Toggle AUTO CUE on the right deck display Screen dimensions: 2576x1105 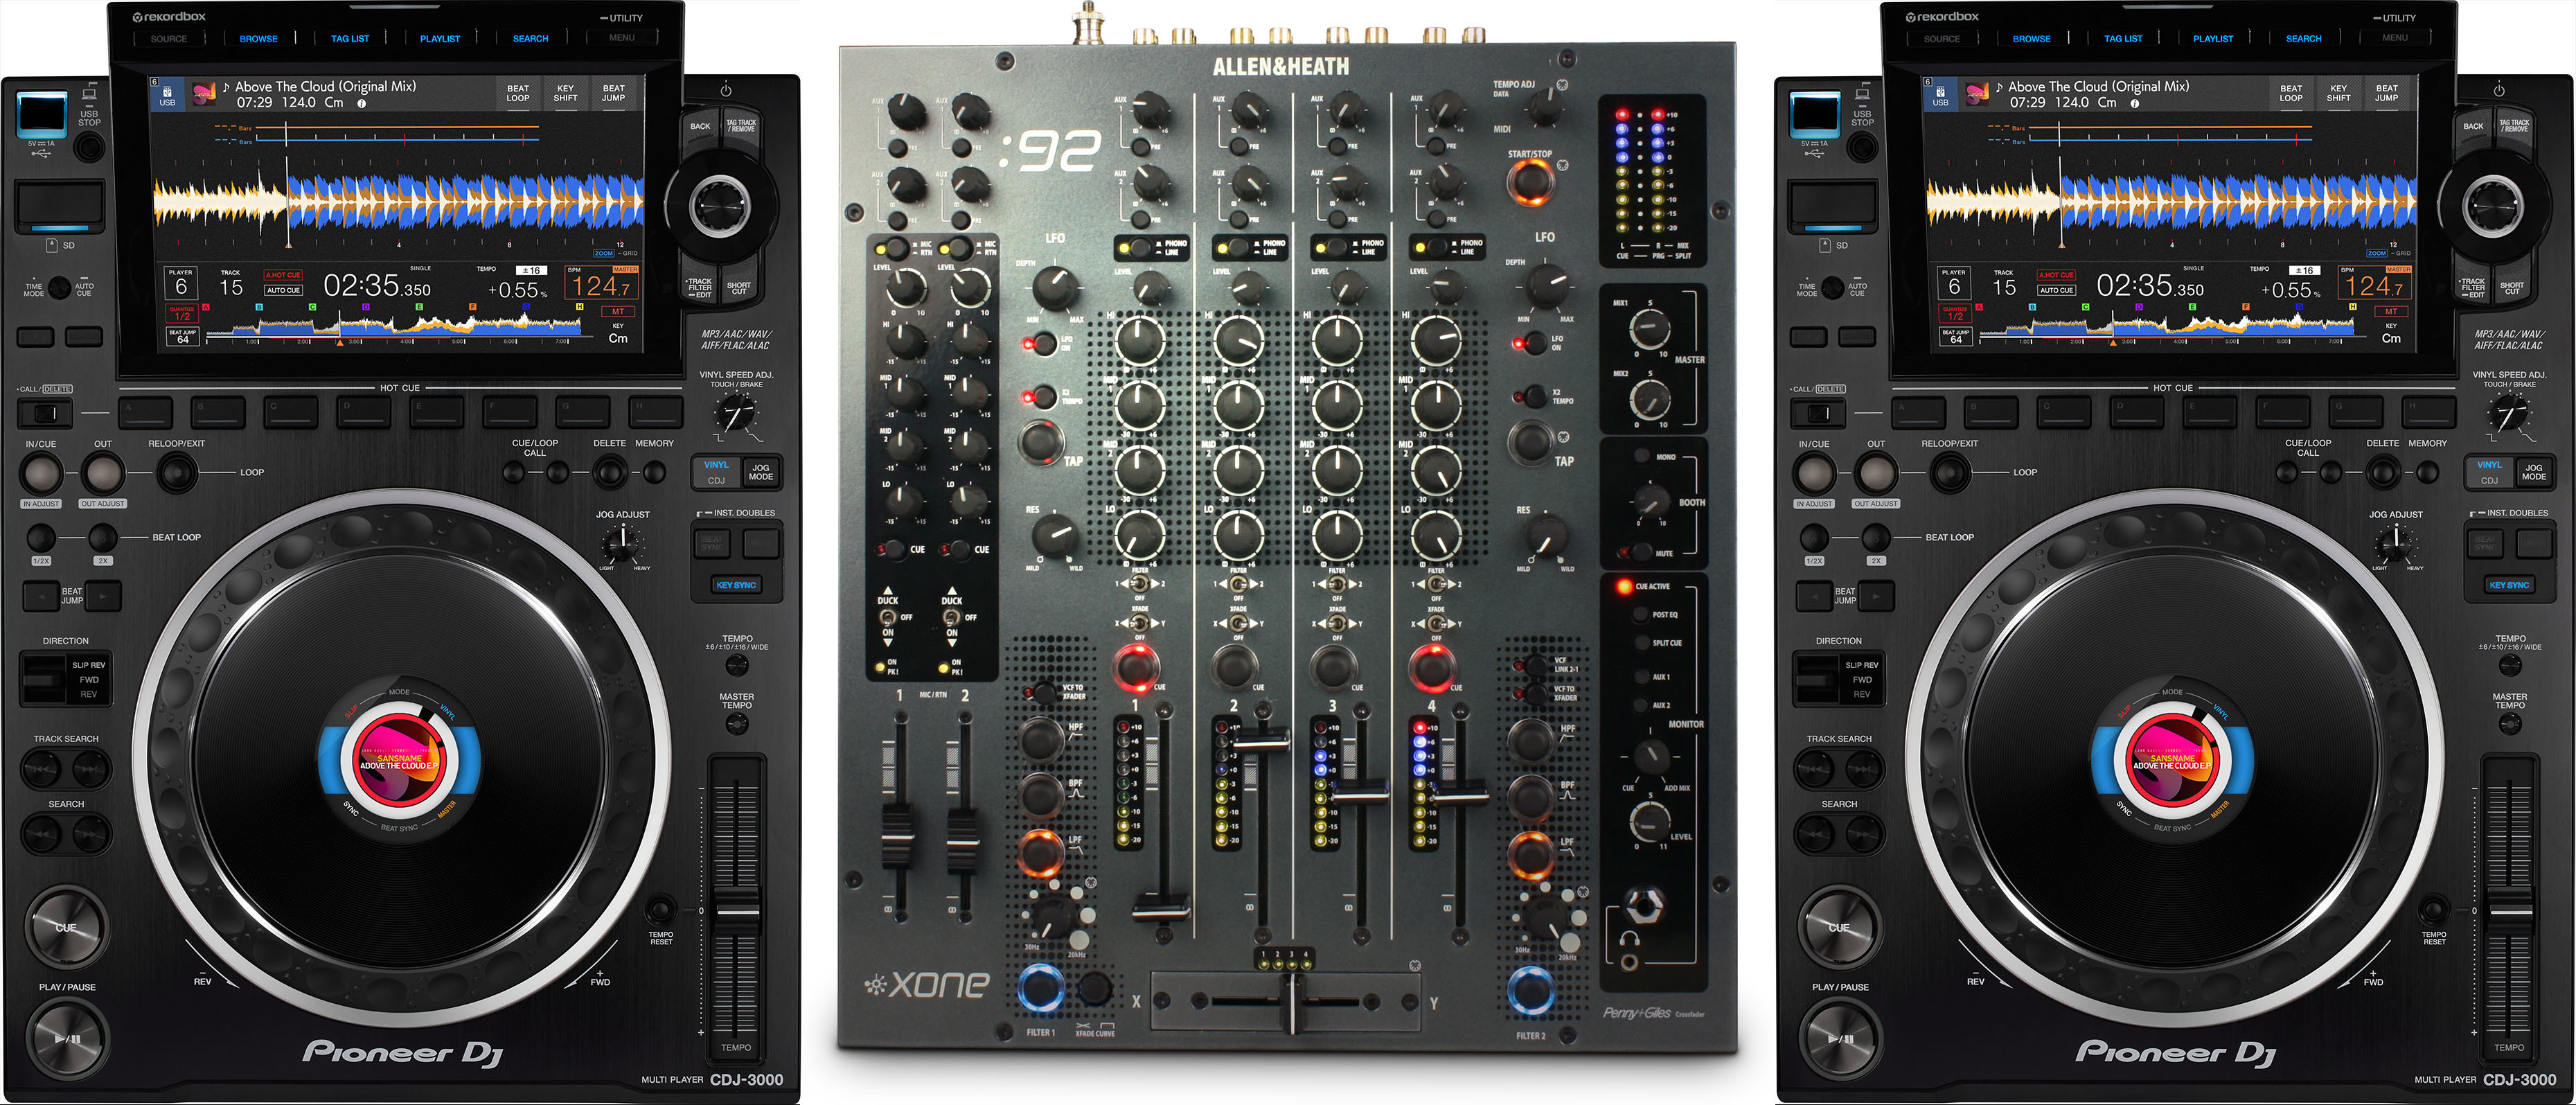(x=2057, y=290)
